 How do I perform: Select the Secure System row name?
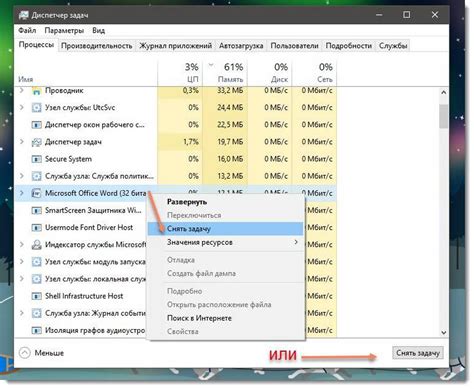[x=68, y=159]
